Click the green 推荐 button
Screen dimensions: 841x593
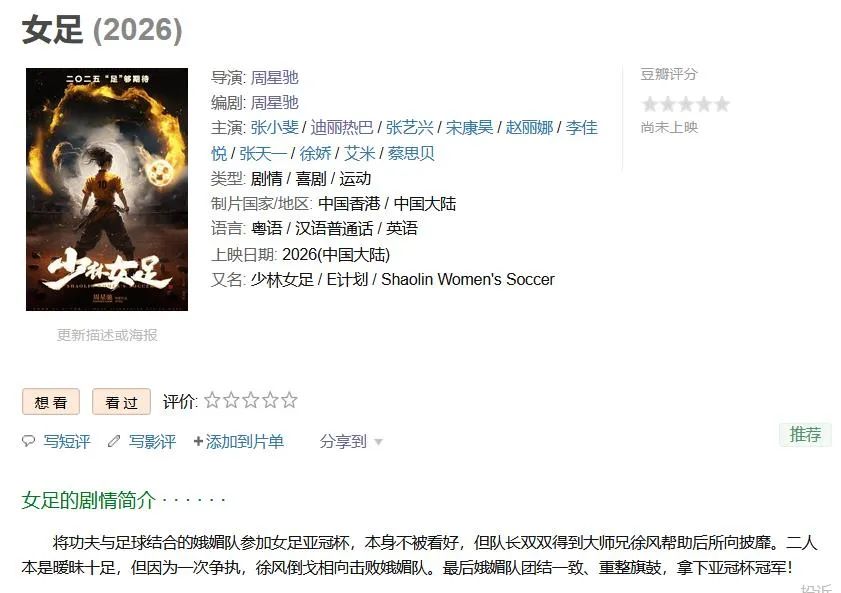click(x=805, y=434)
